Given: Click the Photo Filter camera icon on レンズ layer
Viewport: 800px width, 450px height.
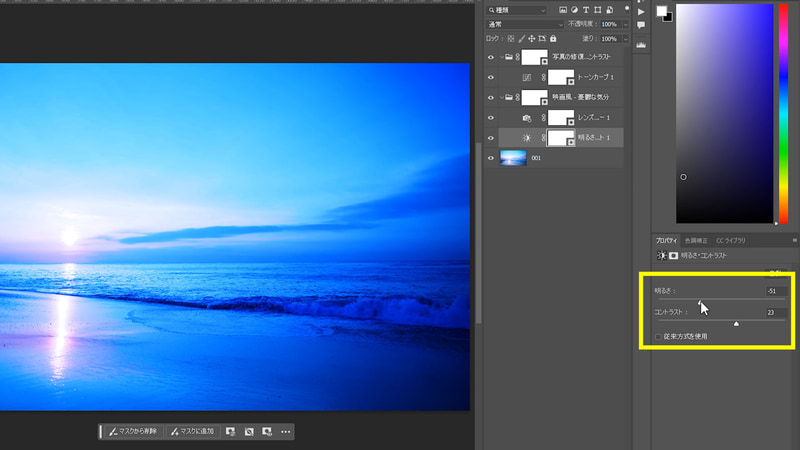Looking at the screenshot, I should pyautogui.click(x=527, y=118).
